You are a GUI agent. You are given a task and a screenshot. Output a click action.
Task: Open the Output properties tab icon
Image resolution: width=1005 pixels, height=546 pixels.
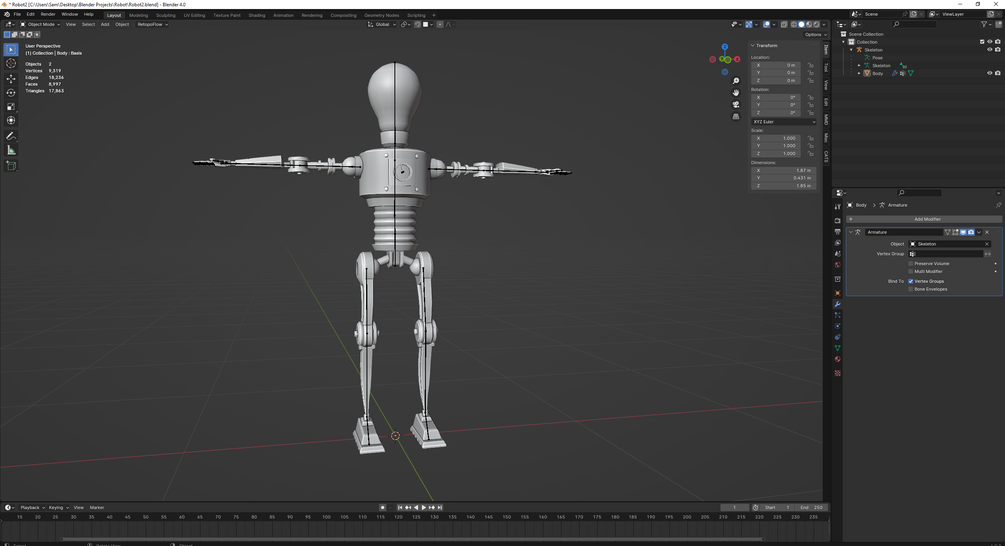coord(838,231)
